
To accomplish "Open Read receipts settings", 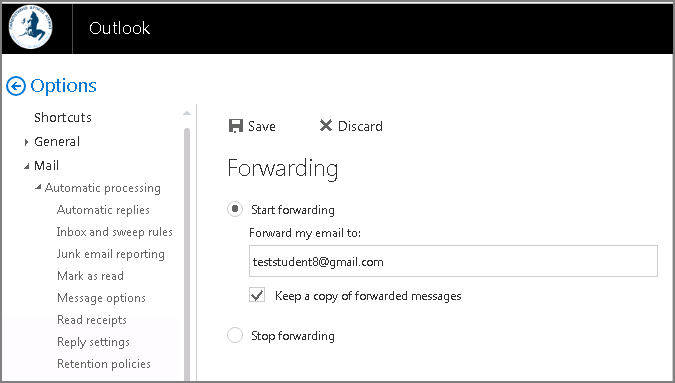I will click(x=92, y=320).
